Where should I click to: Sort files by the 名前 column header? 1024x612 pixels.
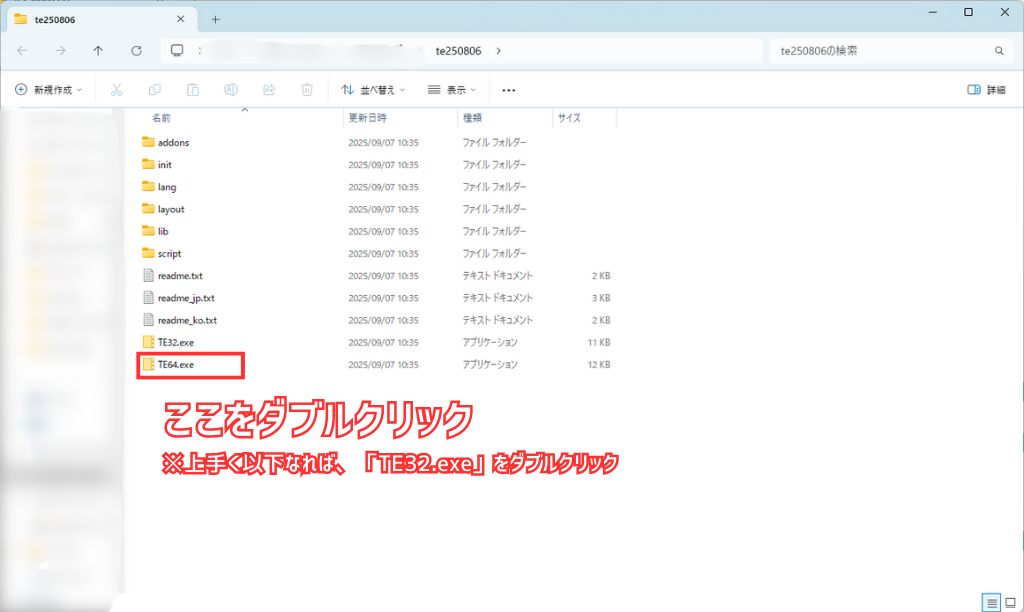(160, 117)
